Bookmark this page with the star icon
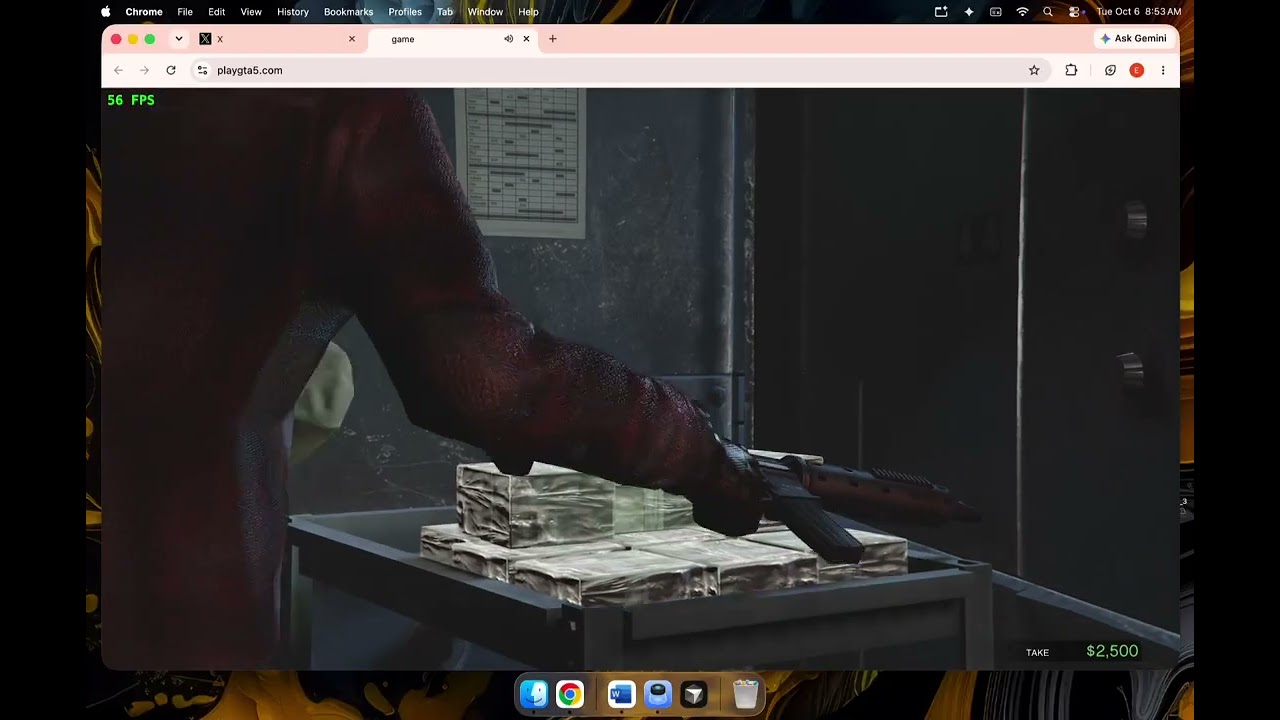Screen dimensions: 1280x720 coord(1034,70)
